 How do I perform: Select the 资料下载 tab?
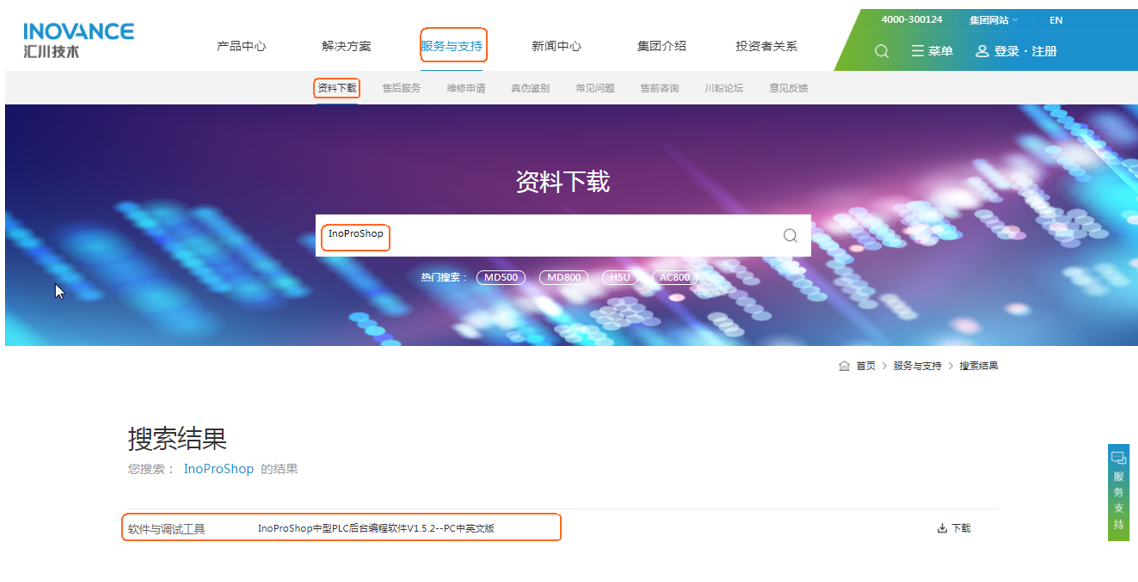(337, 89)
